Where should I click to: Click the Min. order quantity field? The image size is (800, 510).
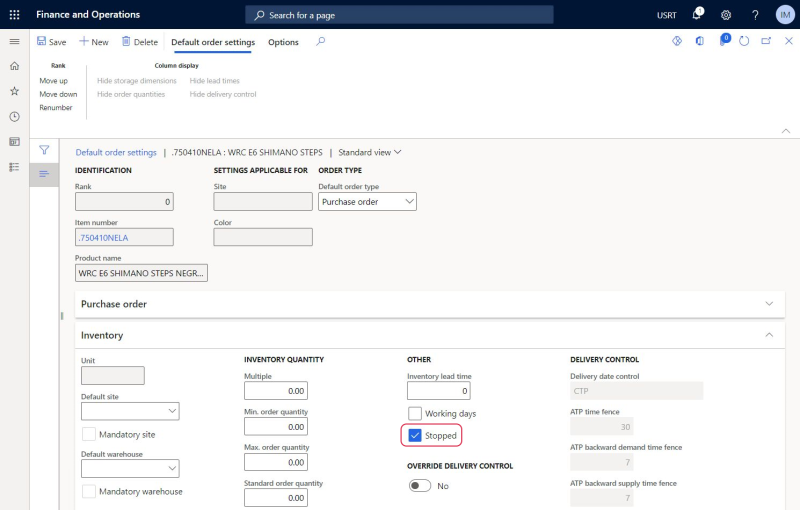pyautogui.click(x=276, y=426)
